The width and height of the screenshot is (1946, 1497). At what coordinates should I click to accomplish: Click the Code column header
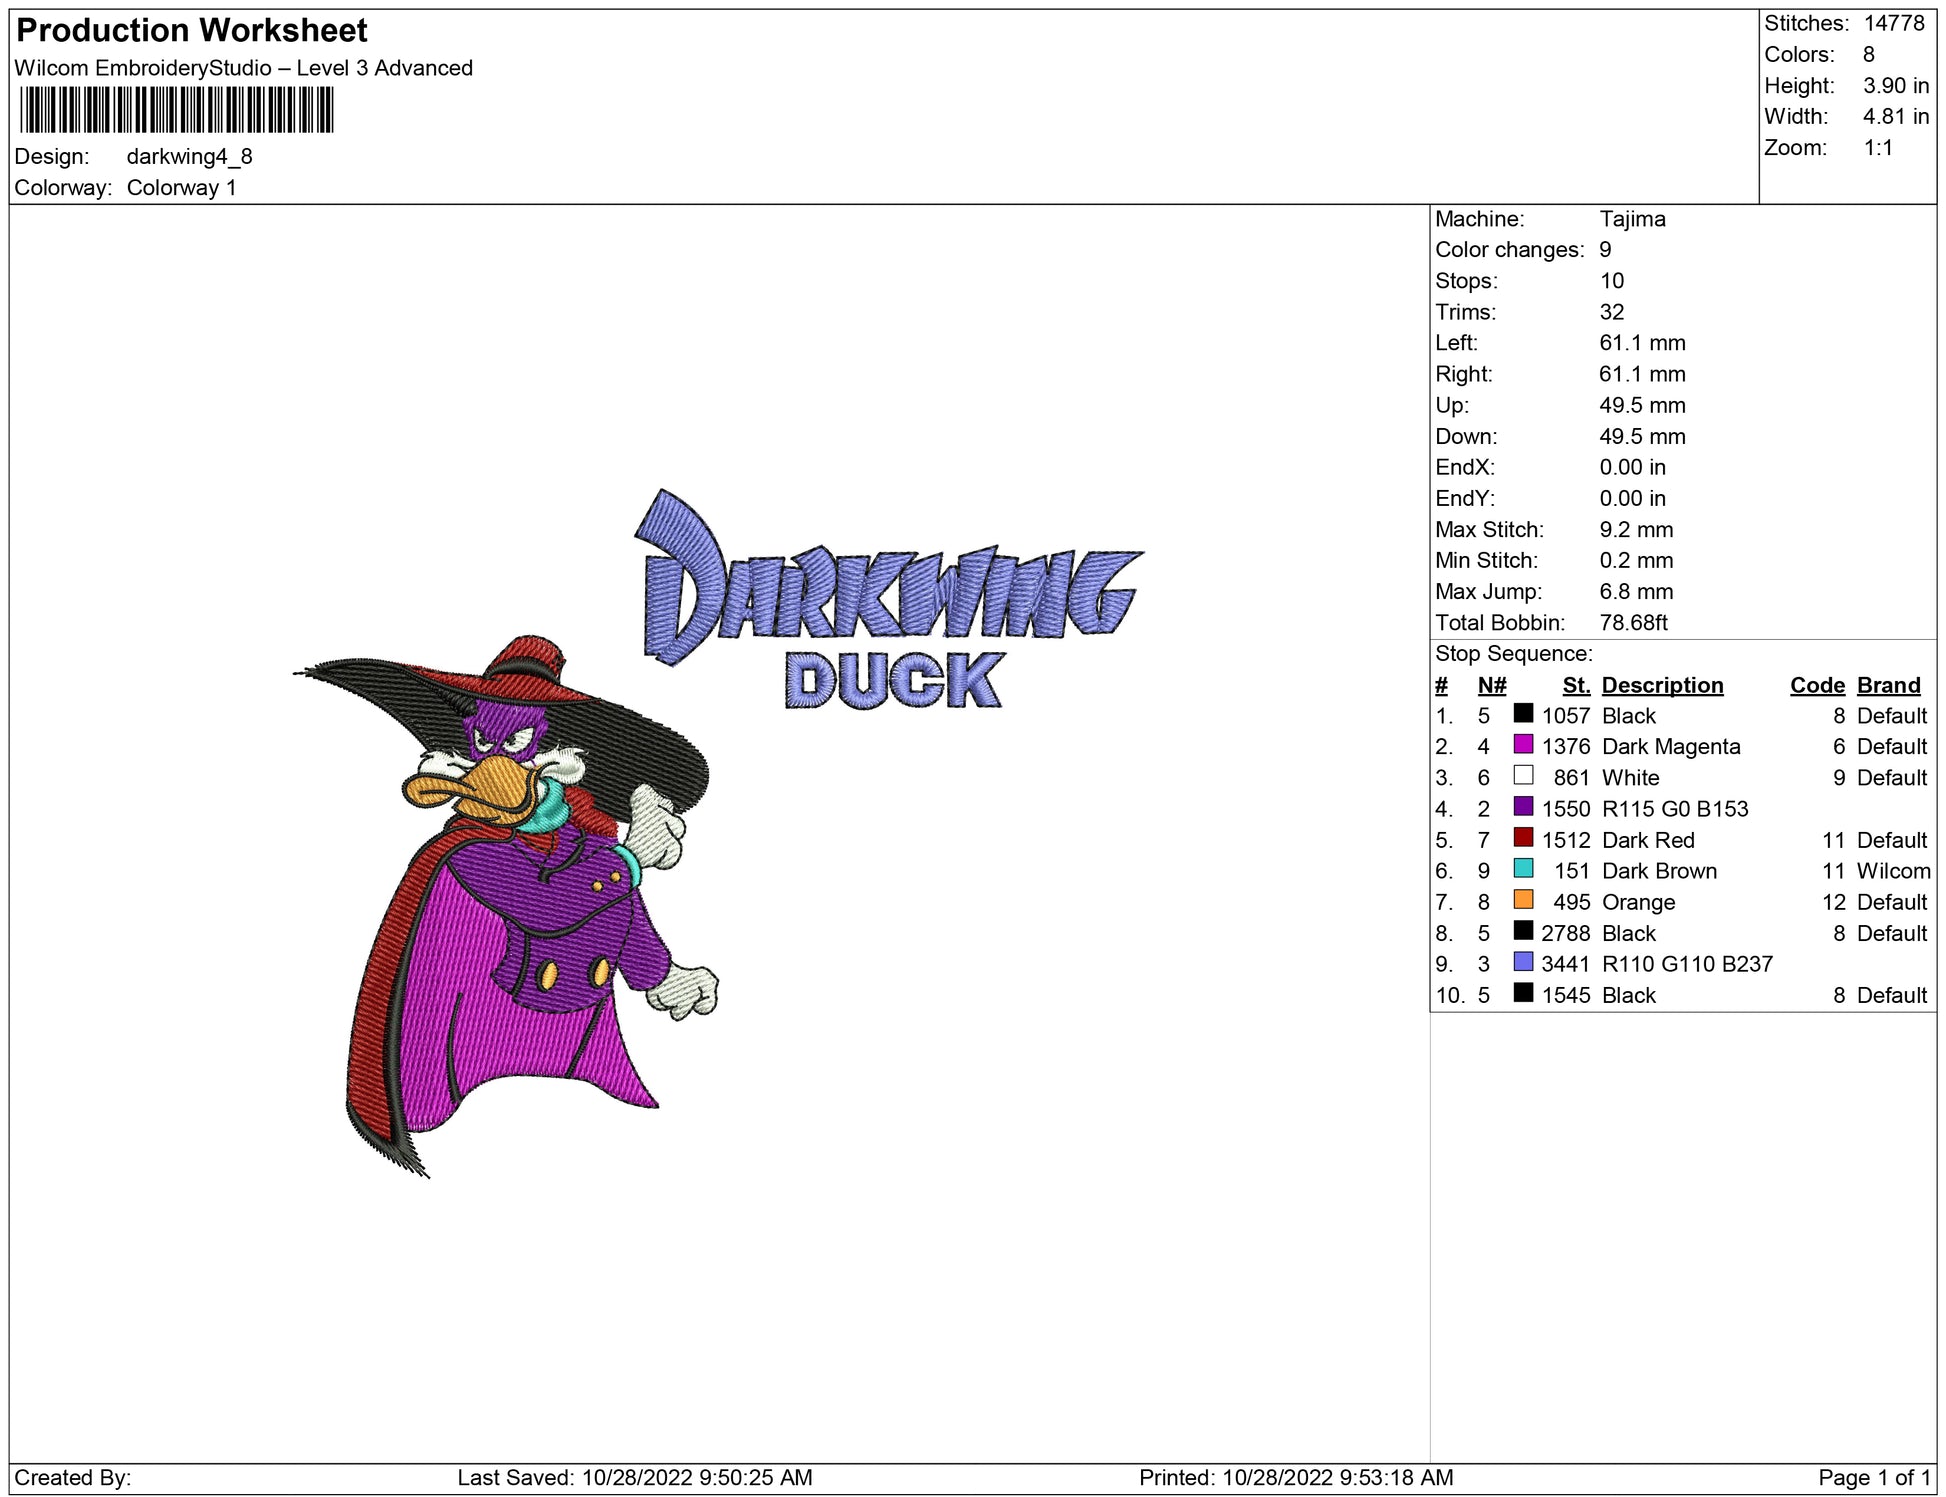[1816, 685]
